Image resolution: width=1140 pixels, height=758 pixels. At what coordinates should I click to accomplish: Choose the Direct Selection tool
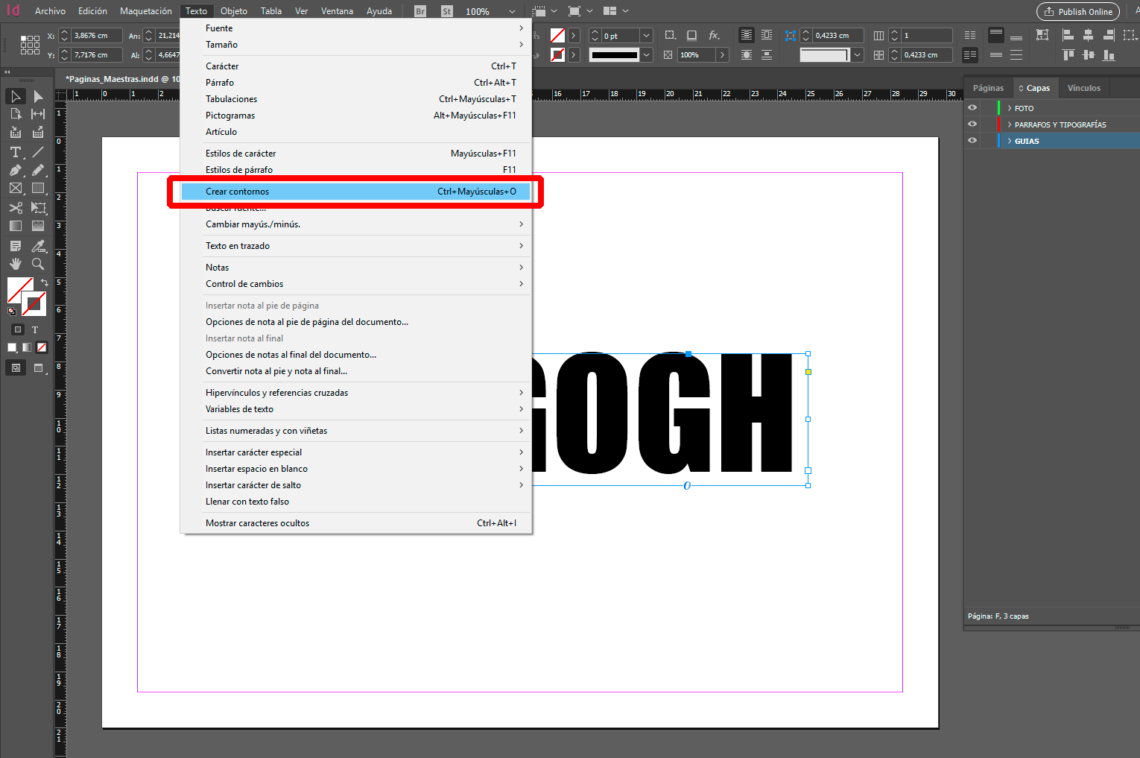39,97
